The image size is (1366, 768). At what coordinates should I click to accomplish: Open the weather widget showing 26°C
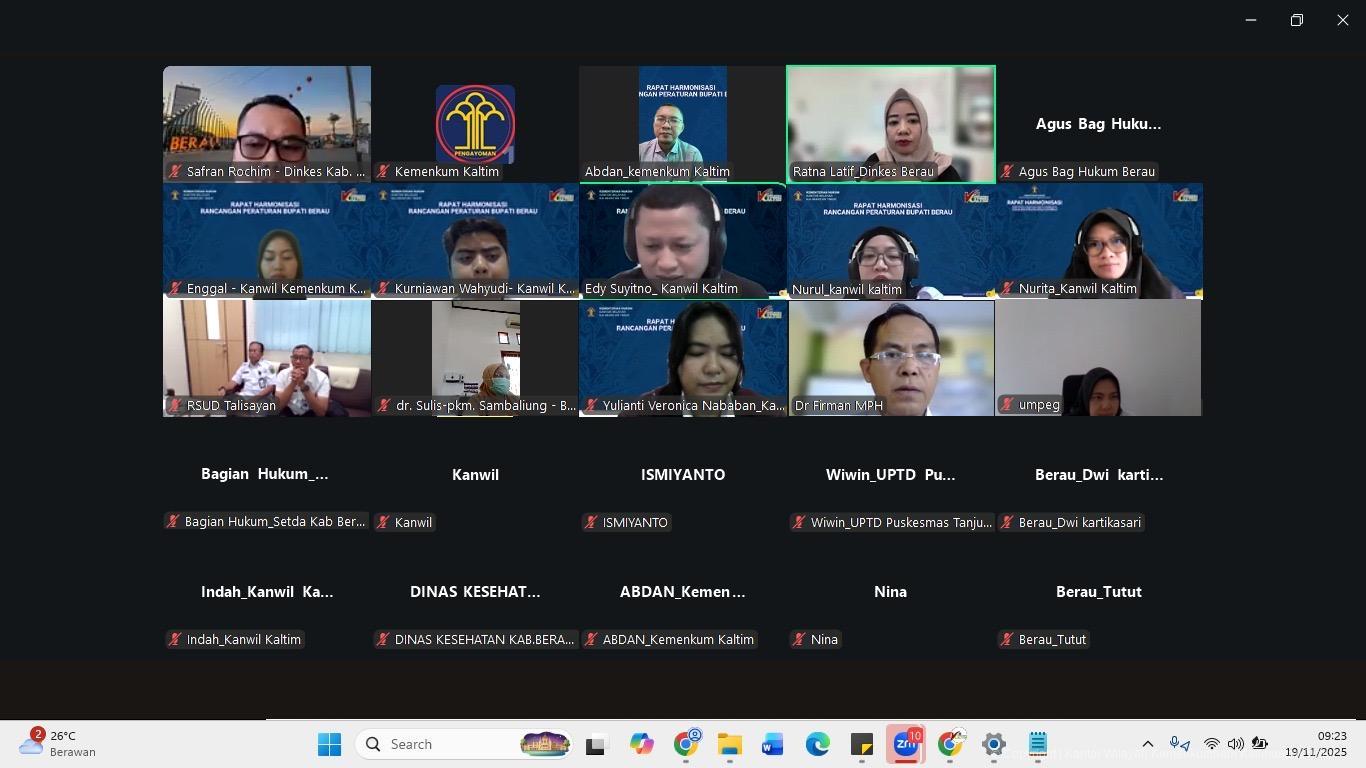click(x=60, y=744)
